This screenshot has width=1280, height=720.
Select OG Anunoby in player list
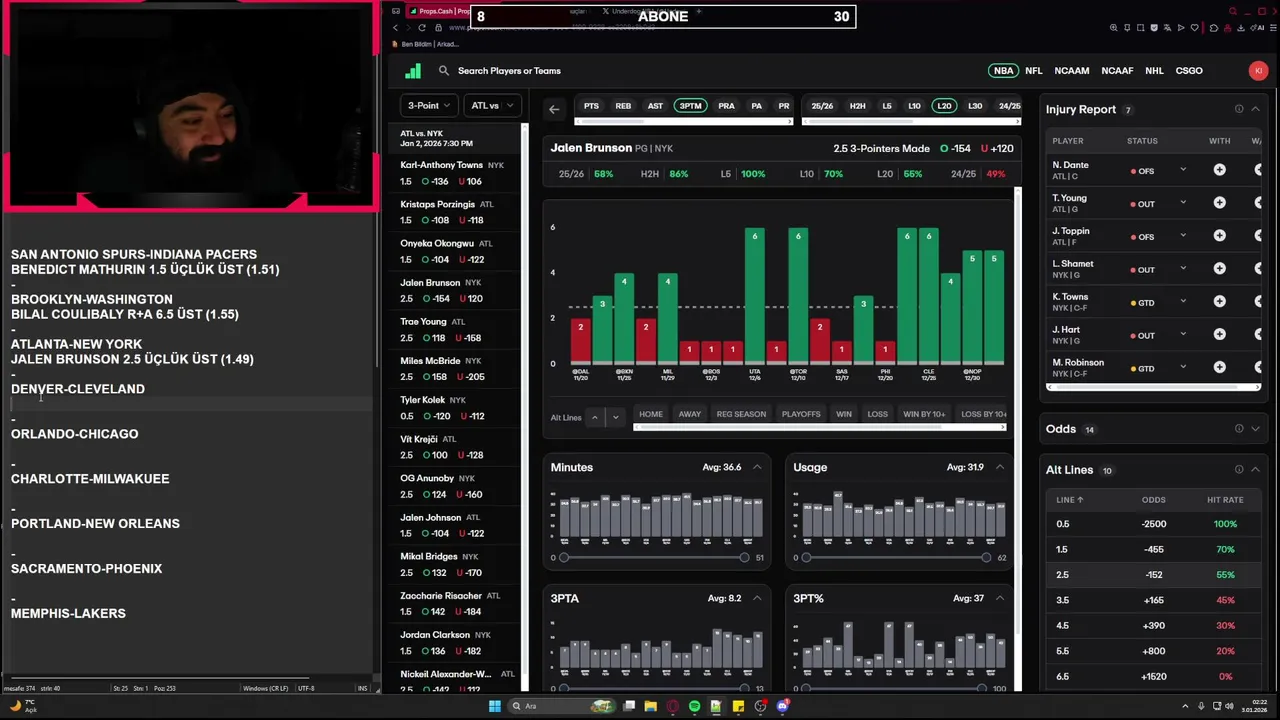[456, 486]
